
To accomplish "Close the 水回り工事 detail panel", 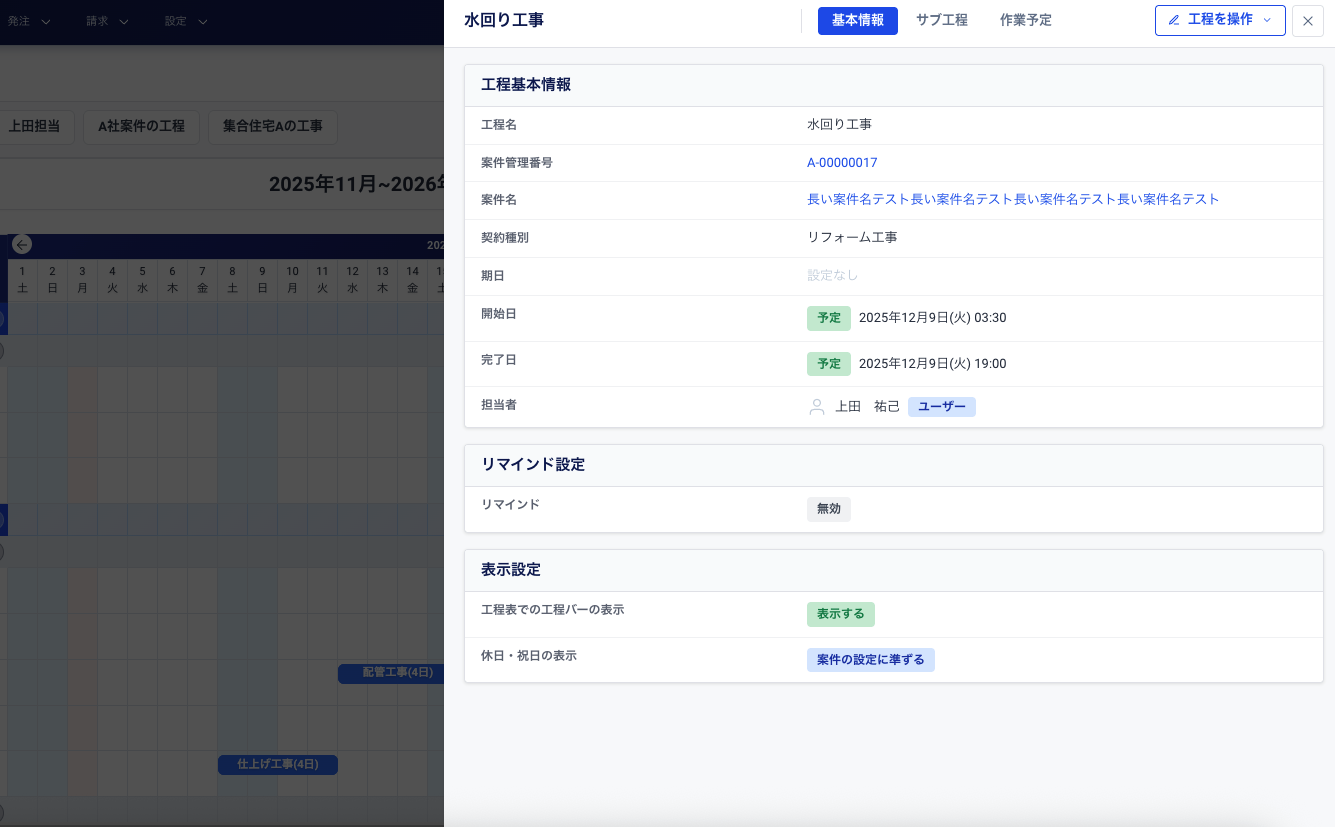I will click(x=1307, y=21).
